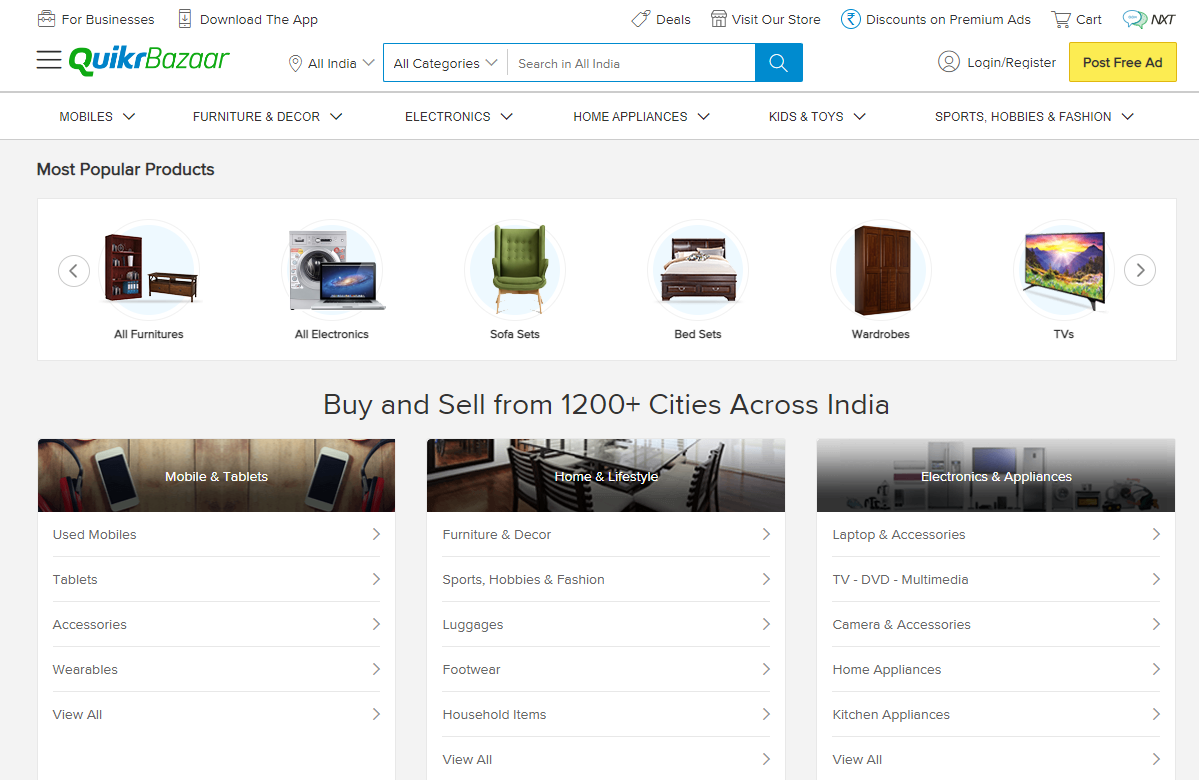Open Wearables category row

coord(216,670)
